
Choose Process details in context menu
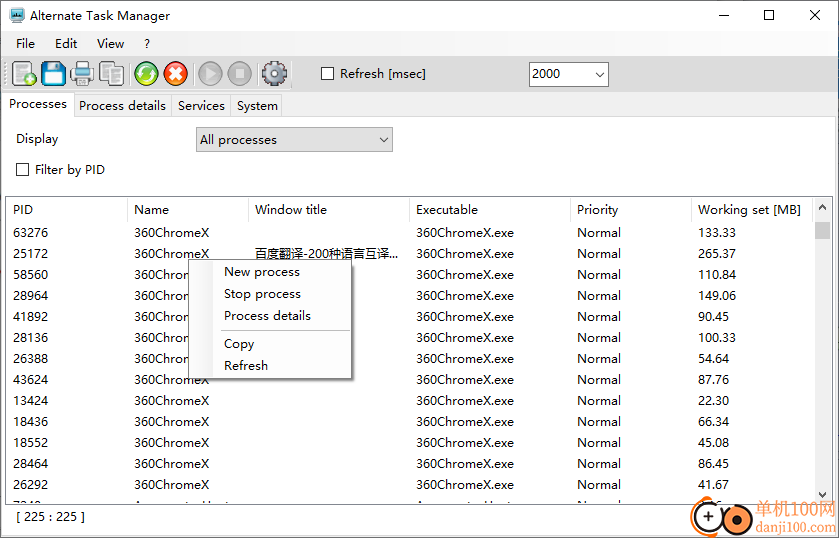pos(270,316)
